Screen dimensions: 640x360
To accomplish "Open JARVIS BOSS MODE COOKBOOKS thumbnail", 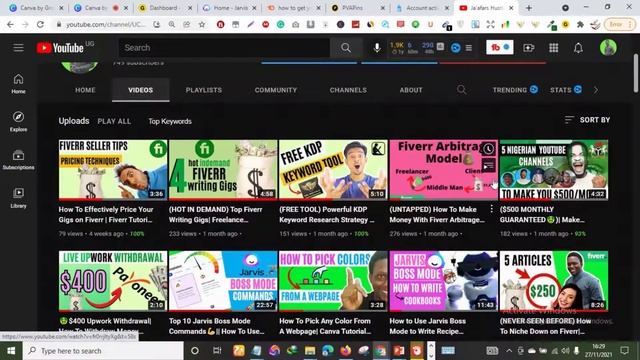I will (444, 281).
